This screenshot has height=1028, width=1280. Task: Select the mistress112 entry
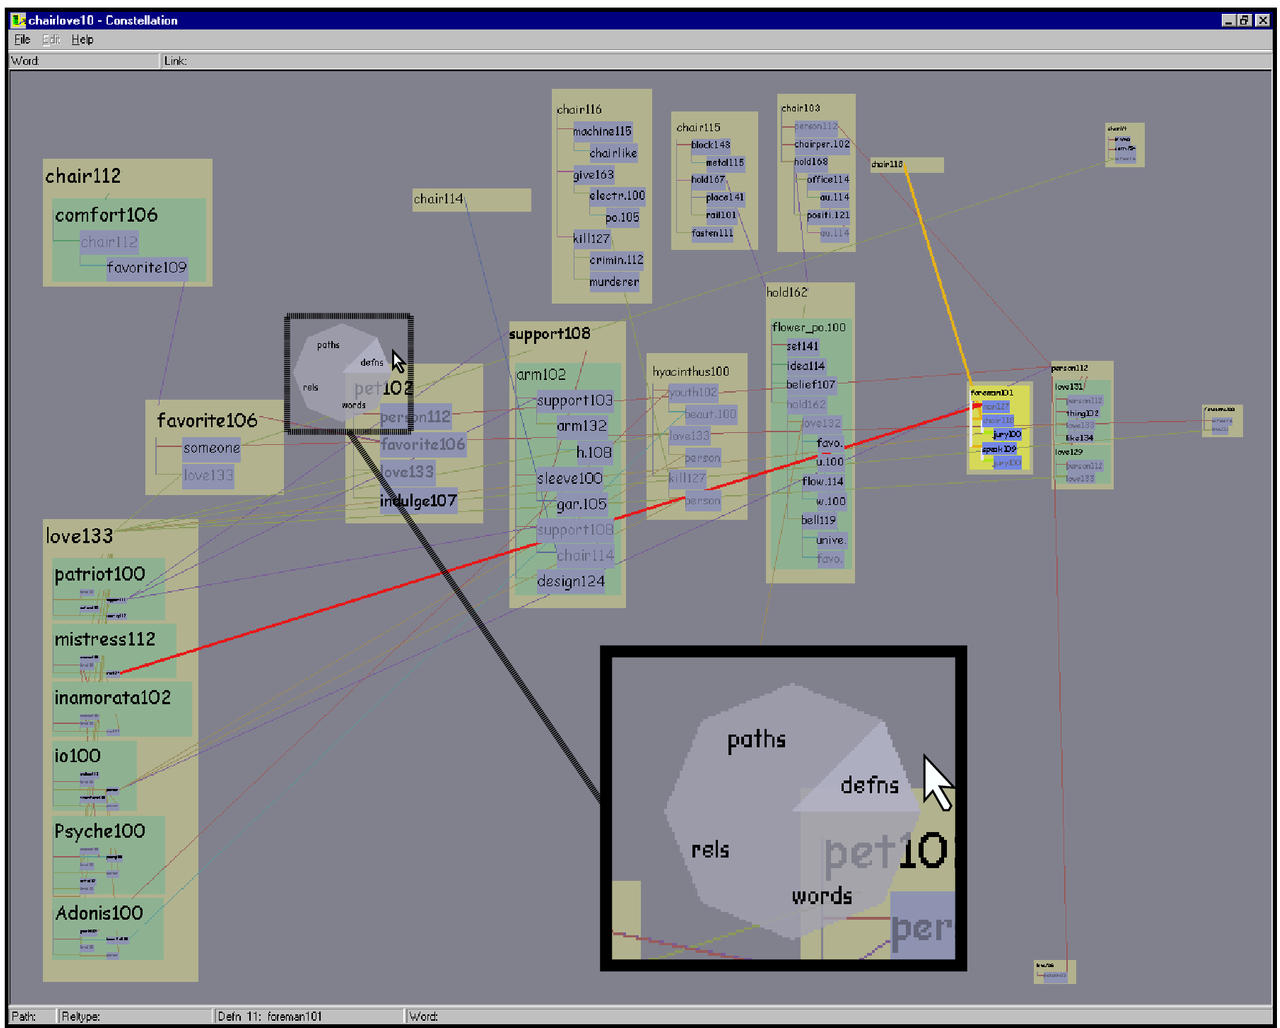(x=105, y=639)
